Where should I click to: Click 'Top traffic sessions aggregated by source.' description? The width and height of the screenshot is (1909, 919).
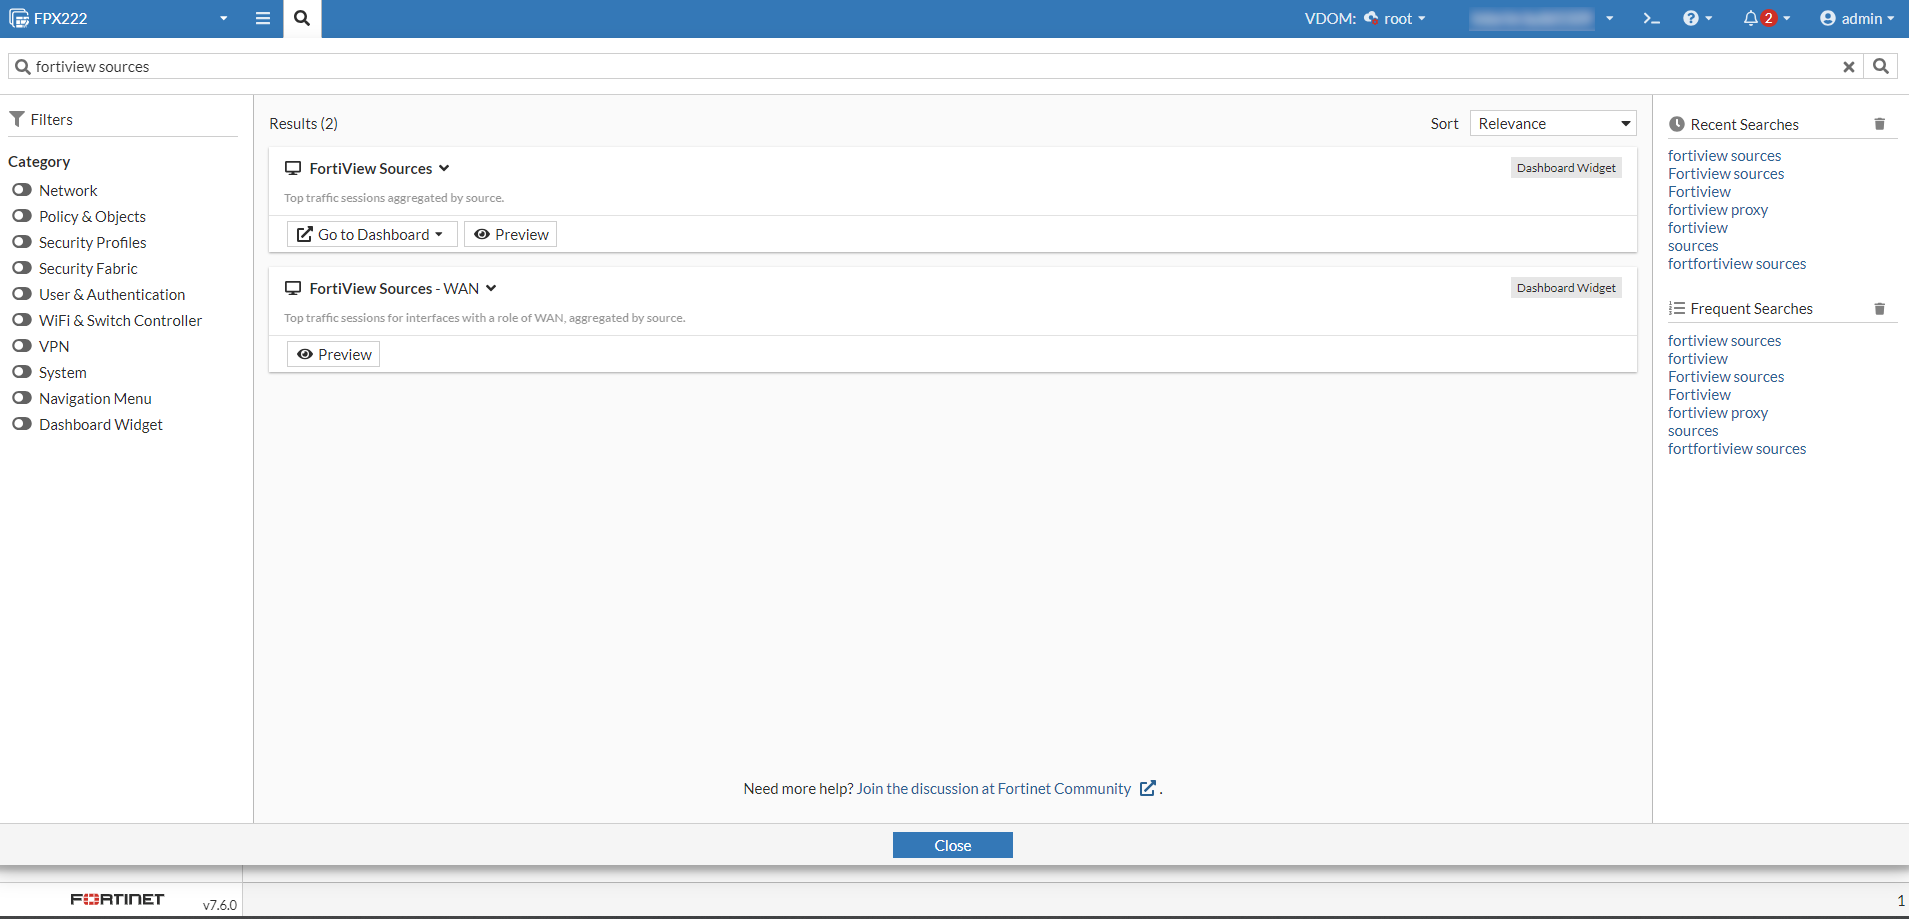(x=394, y=198)
